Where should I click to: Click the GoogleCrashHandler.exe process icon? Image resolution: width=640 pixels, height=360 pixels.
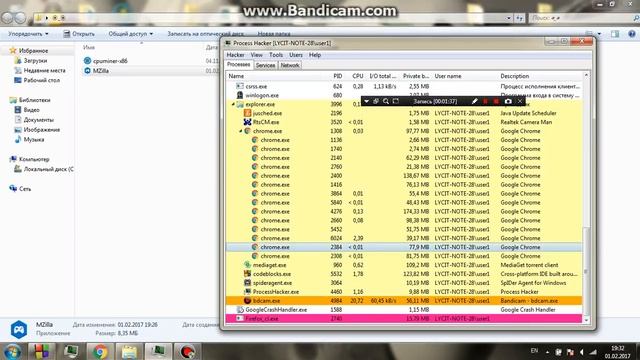pos(240,310)
